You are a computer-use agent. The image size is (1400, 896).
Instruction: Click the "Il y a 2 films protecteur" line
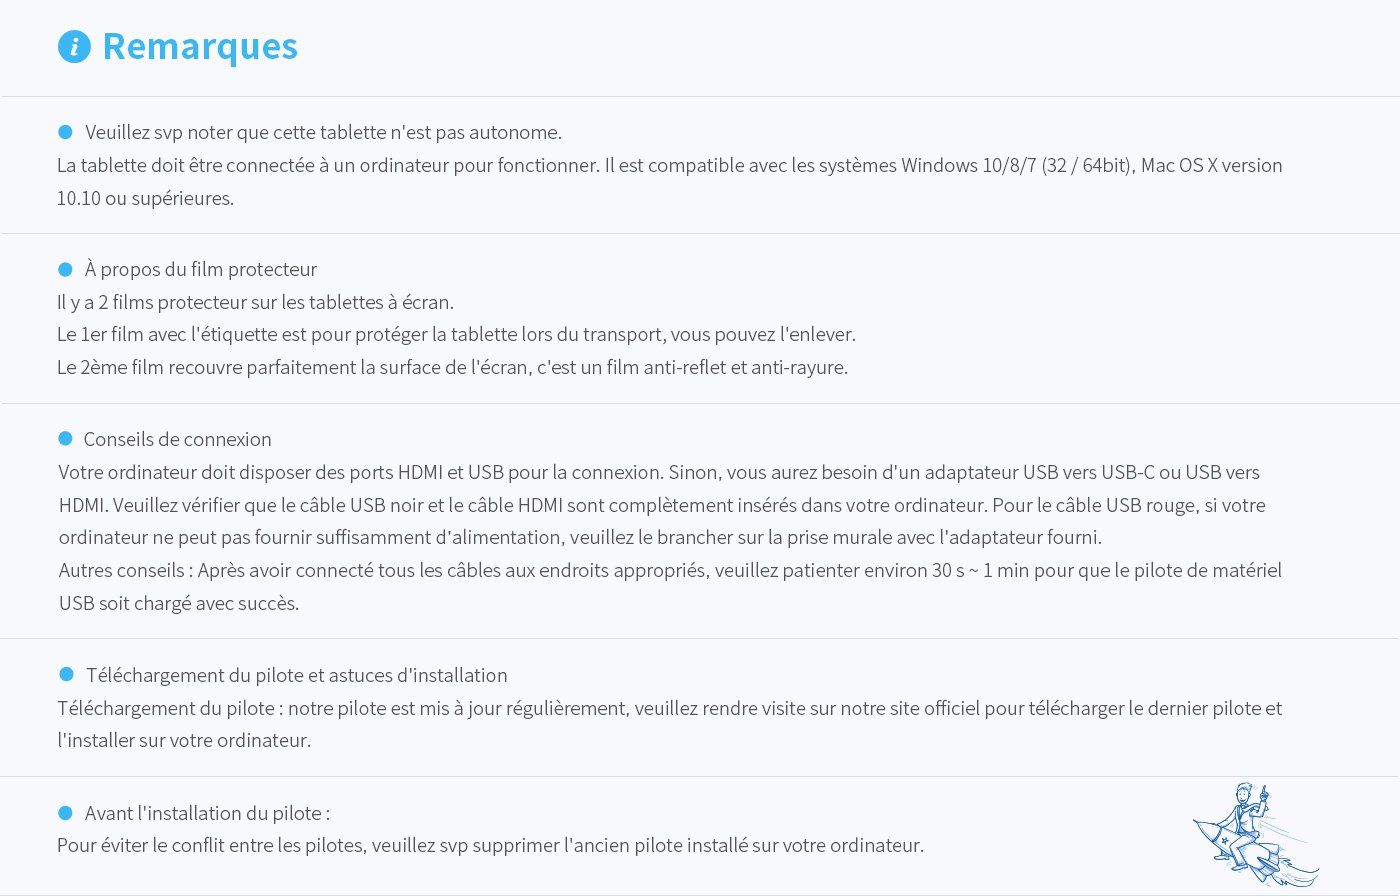point(255,302)
